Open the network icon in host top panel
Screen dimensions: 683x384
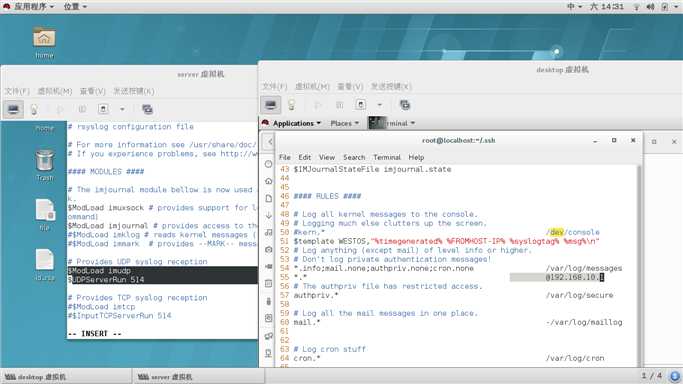click(x=636, y=7)
